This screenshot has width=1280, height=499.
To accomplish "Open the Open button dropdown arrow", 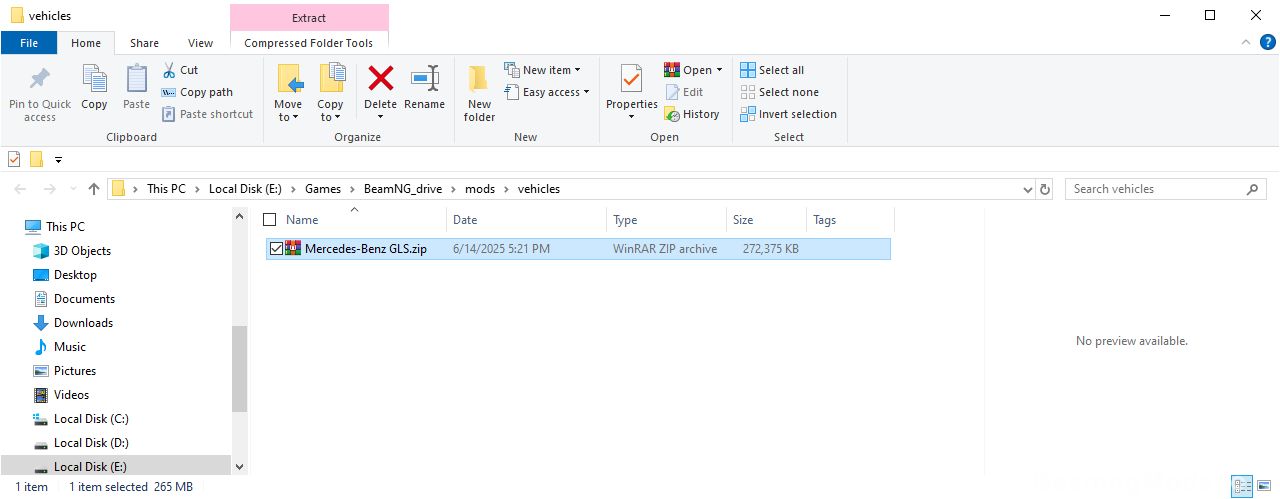I will 719,70.
